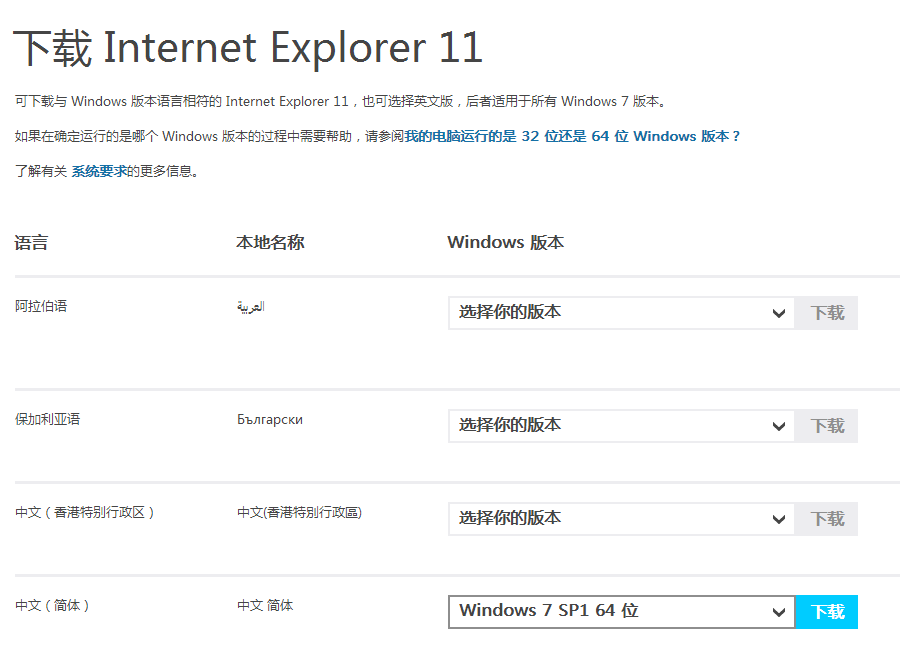
Task: Select the 保加利亚语 language label
Action: pyautogui.click(x=47, y=419)
